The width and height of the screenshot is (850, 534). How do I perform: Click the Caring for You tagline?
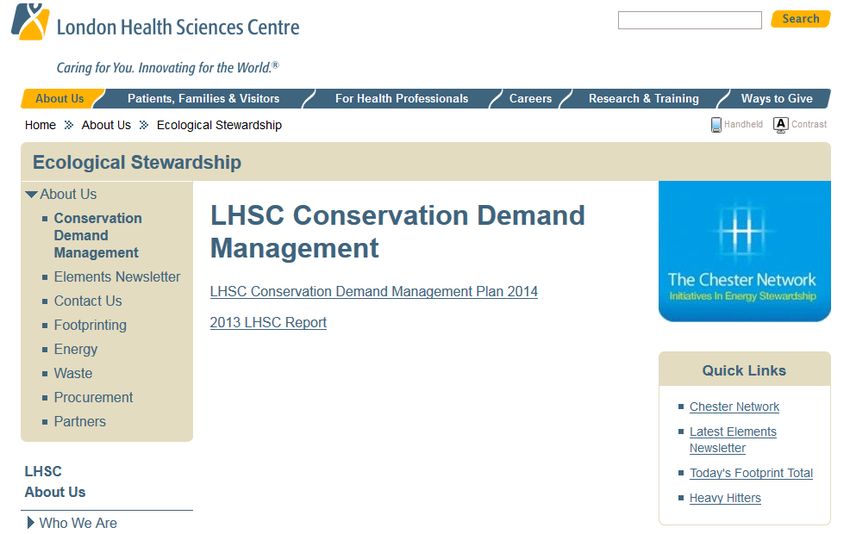point(168,68)
